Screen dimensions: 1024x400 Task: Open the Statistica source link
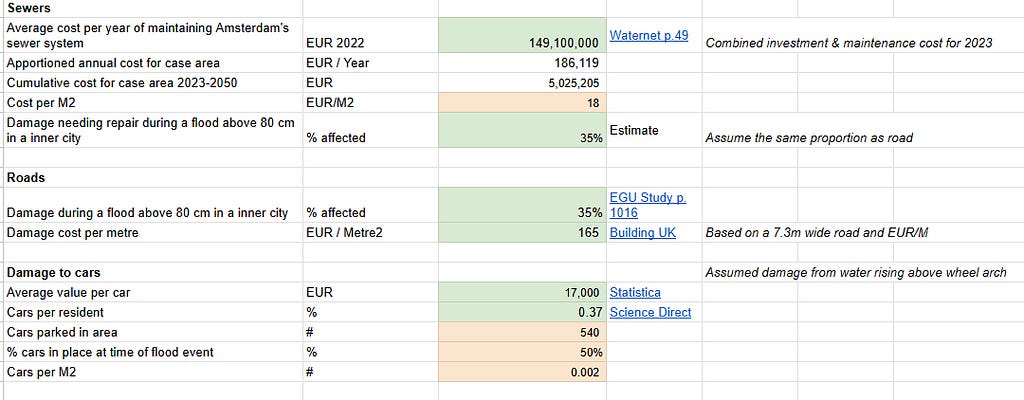635,293
